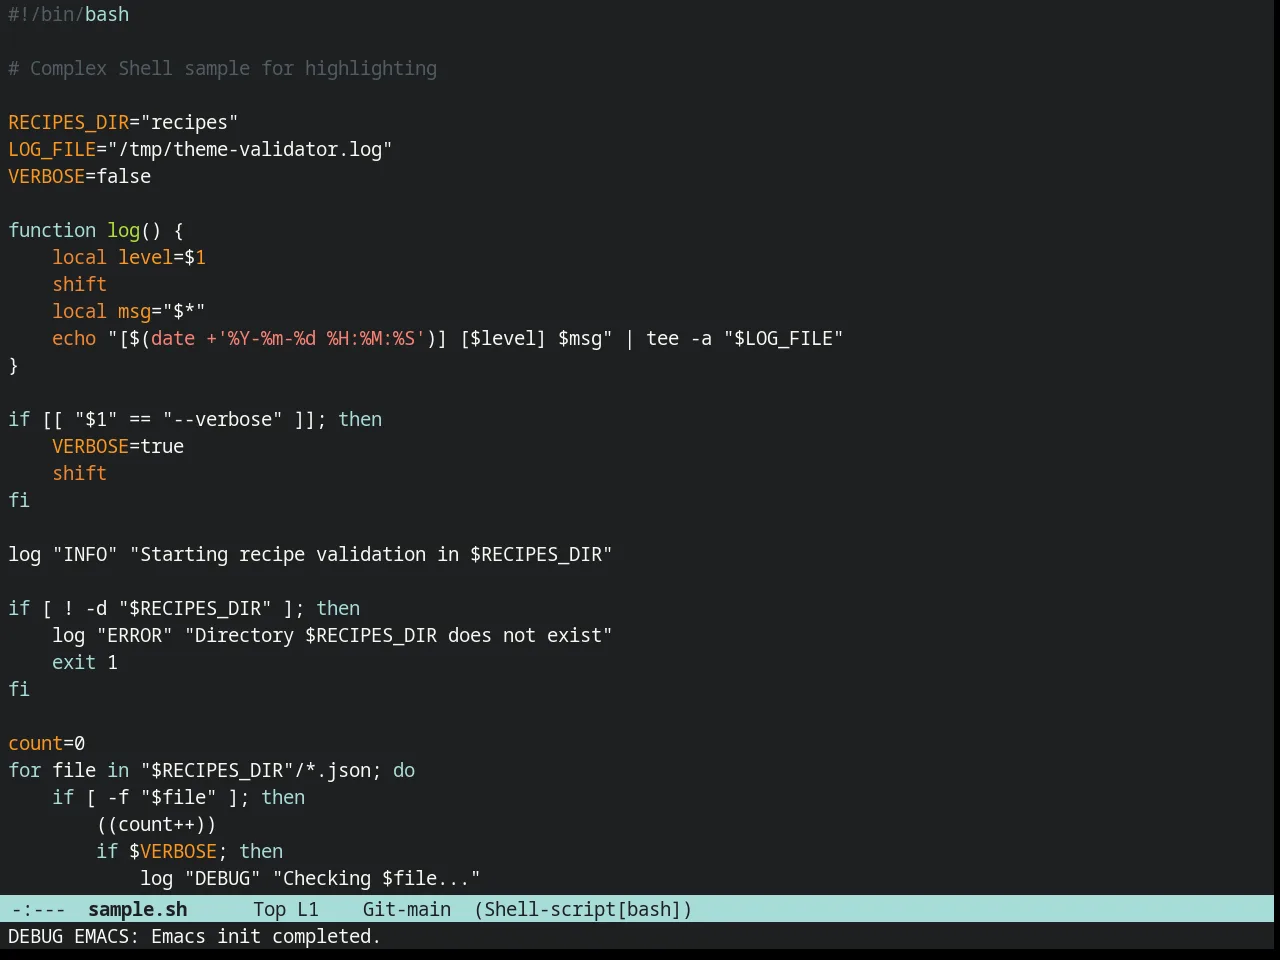Click the 'for file in' loop line

coord(212,770)
